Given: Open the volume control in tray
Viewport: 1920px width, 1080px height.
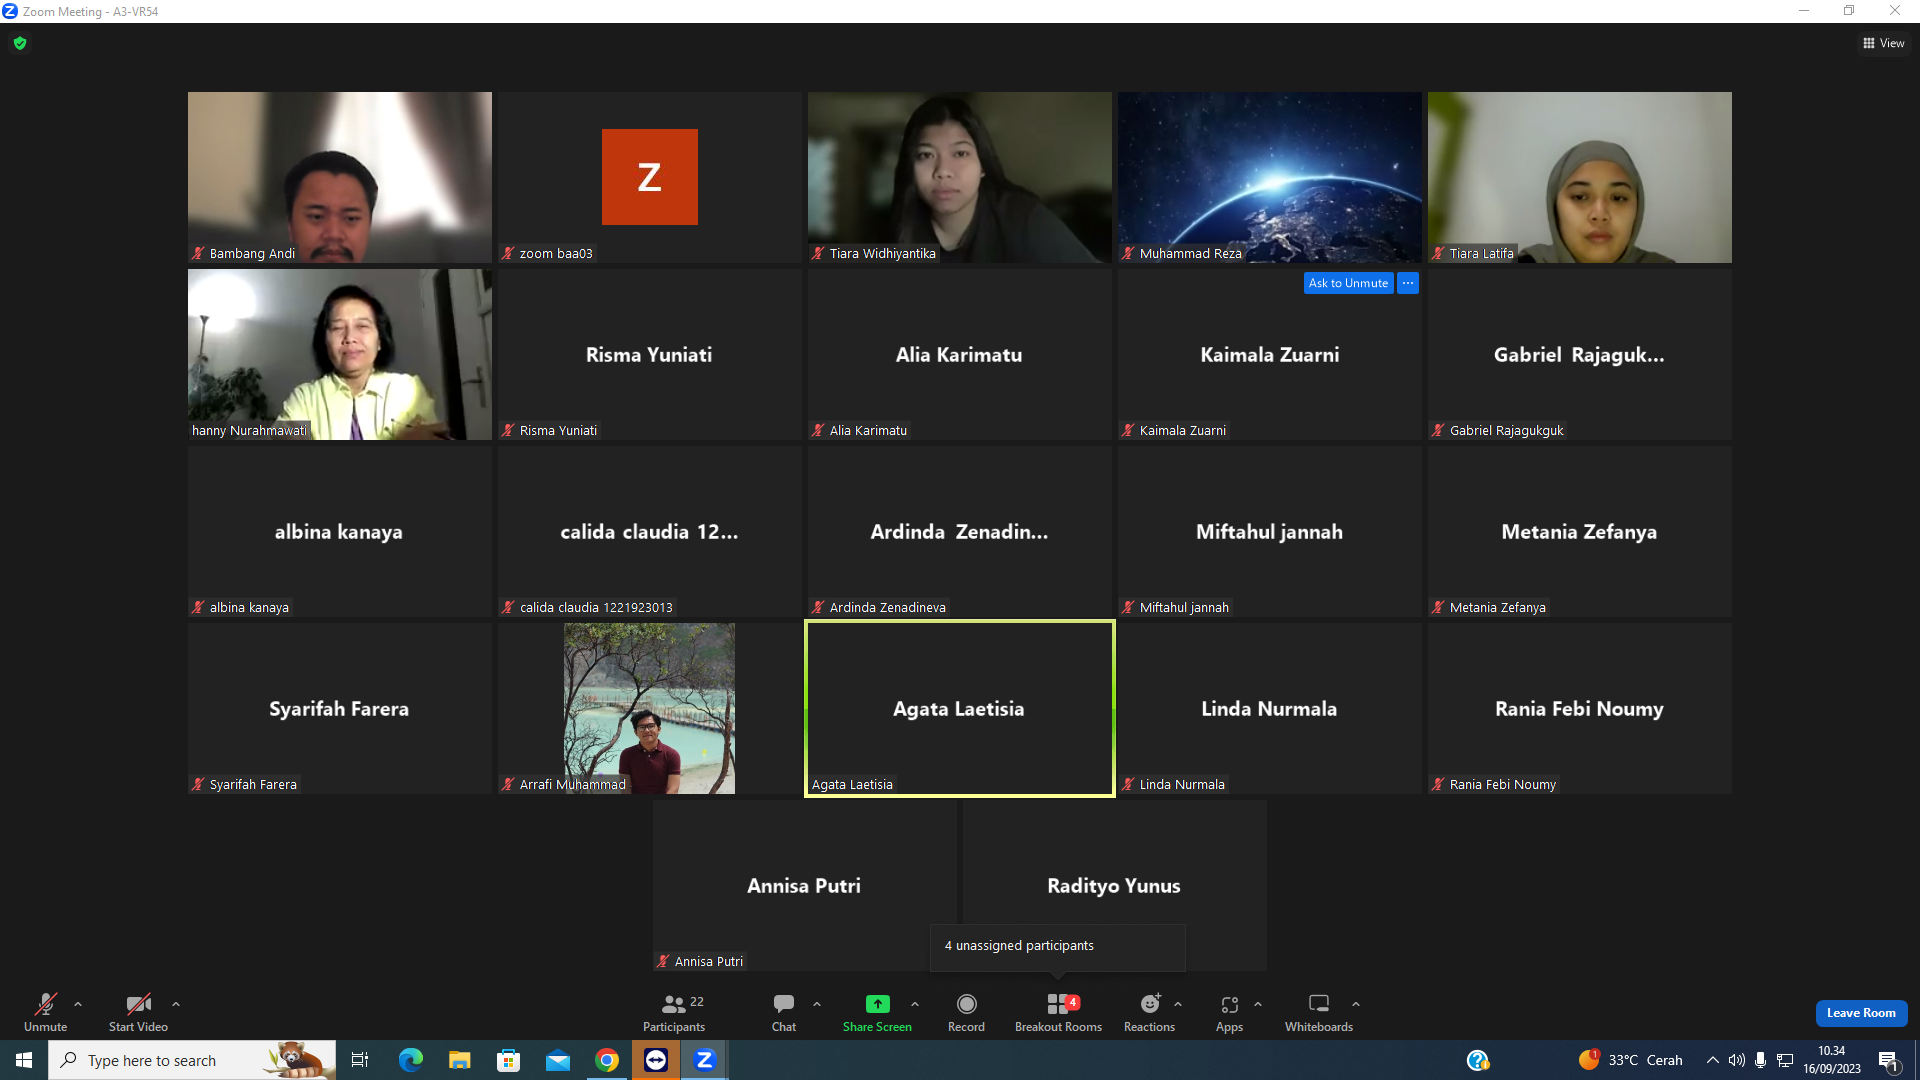Looking at the screenshot, I should coord(1736,1060).
